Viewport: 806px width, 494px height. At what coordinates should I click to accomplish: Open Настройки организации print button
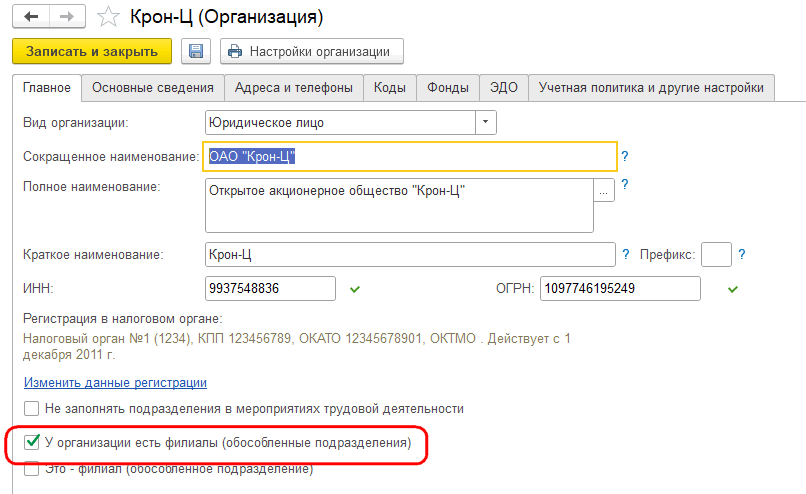(x=312, y=51)
